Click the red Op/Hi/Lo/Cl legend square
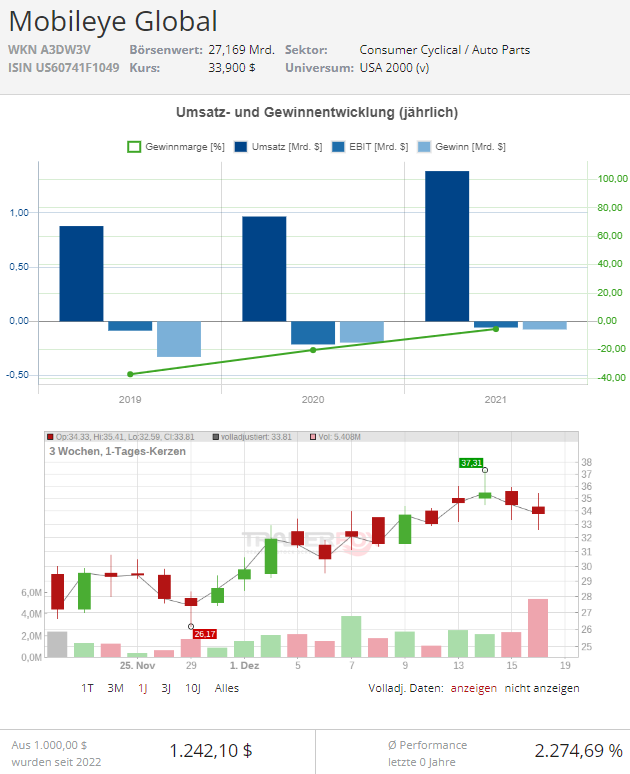Screen dimensions: 630x774 click(x=50, y=437)
